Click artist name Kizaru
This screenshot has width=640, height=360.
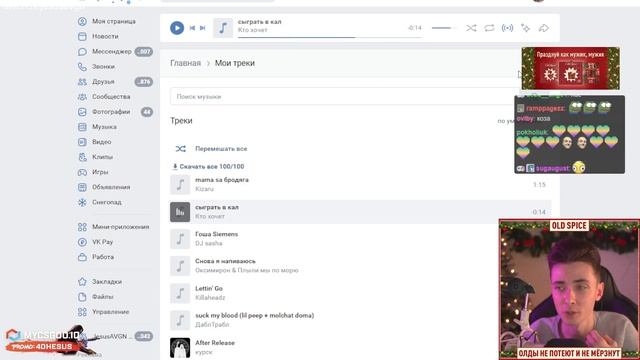[x=204, y=189]
